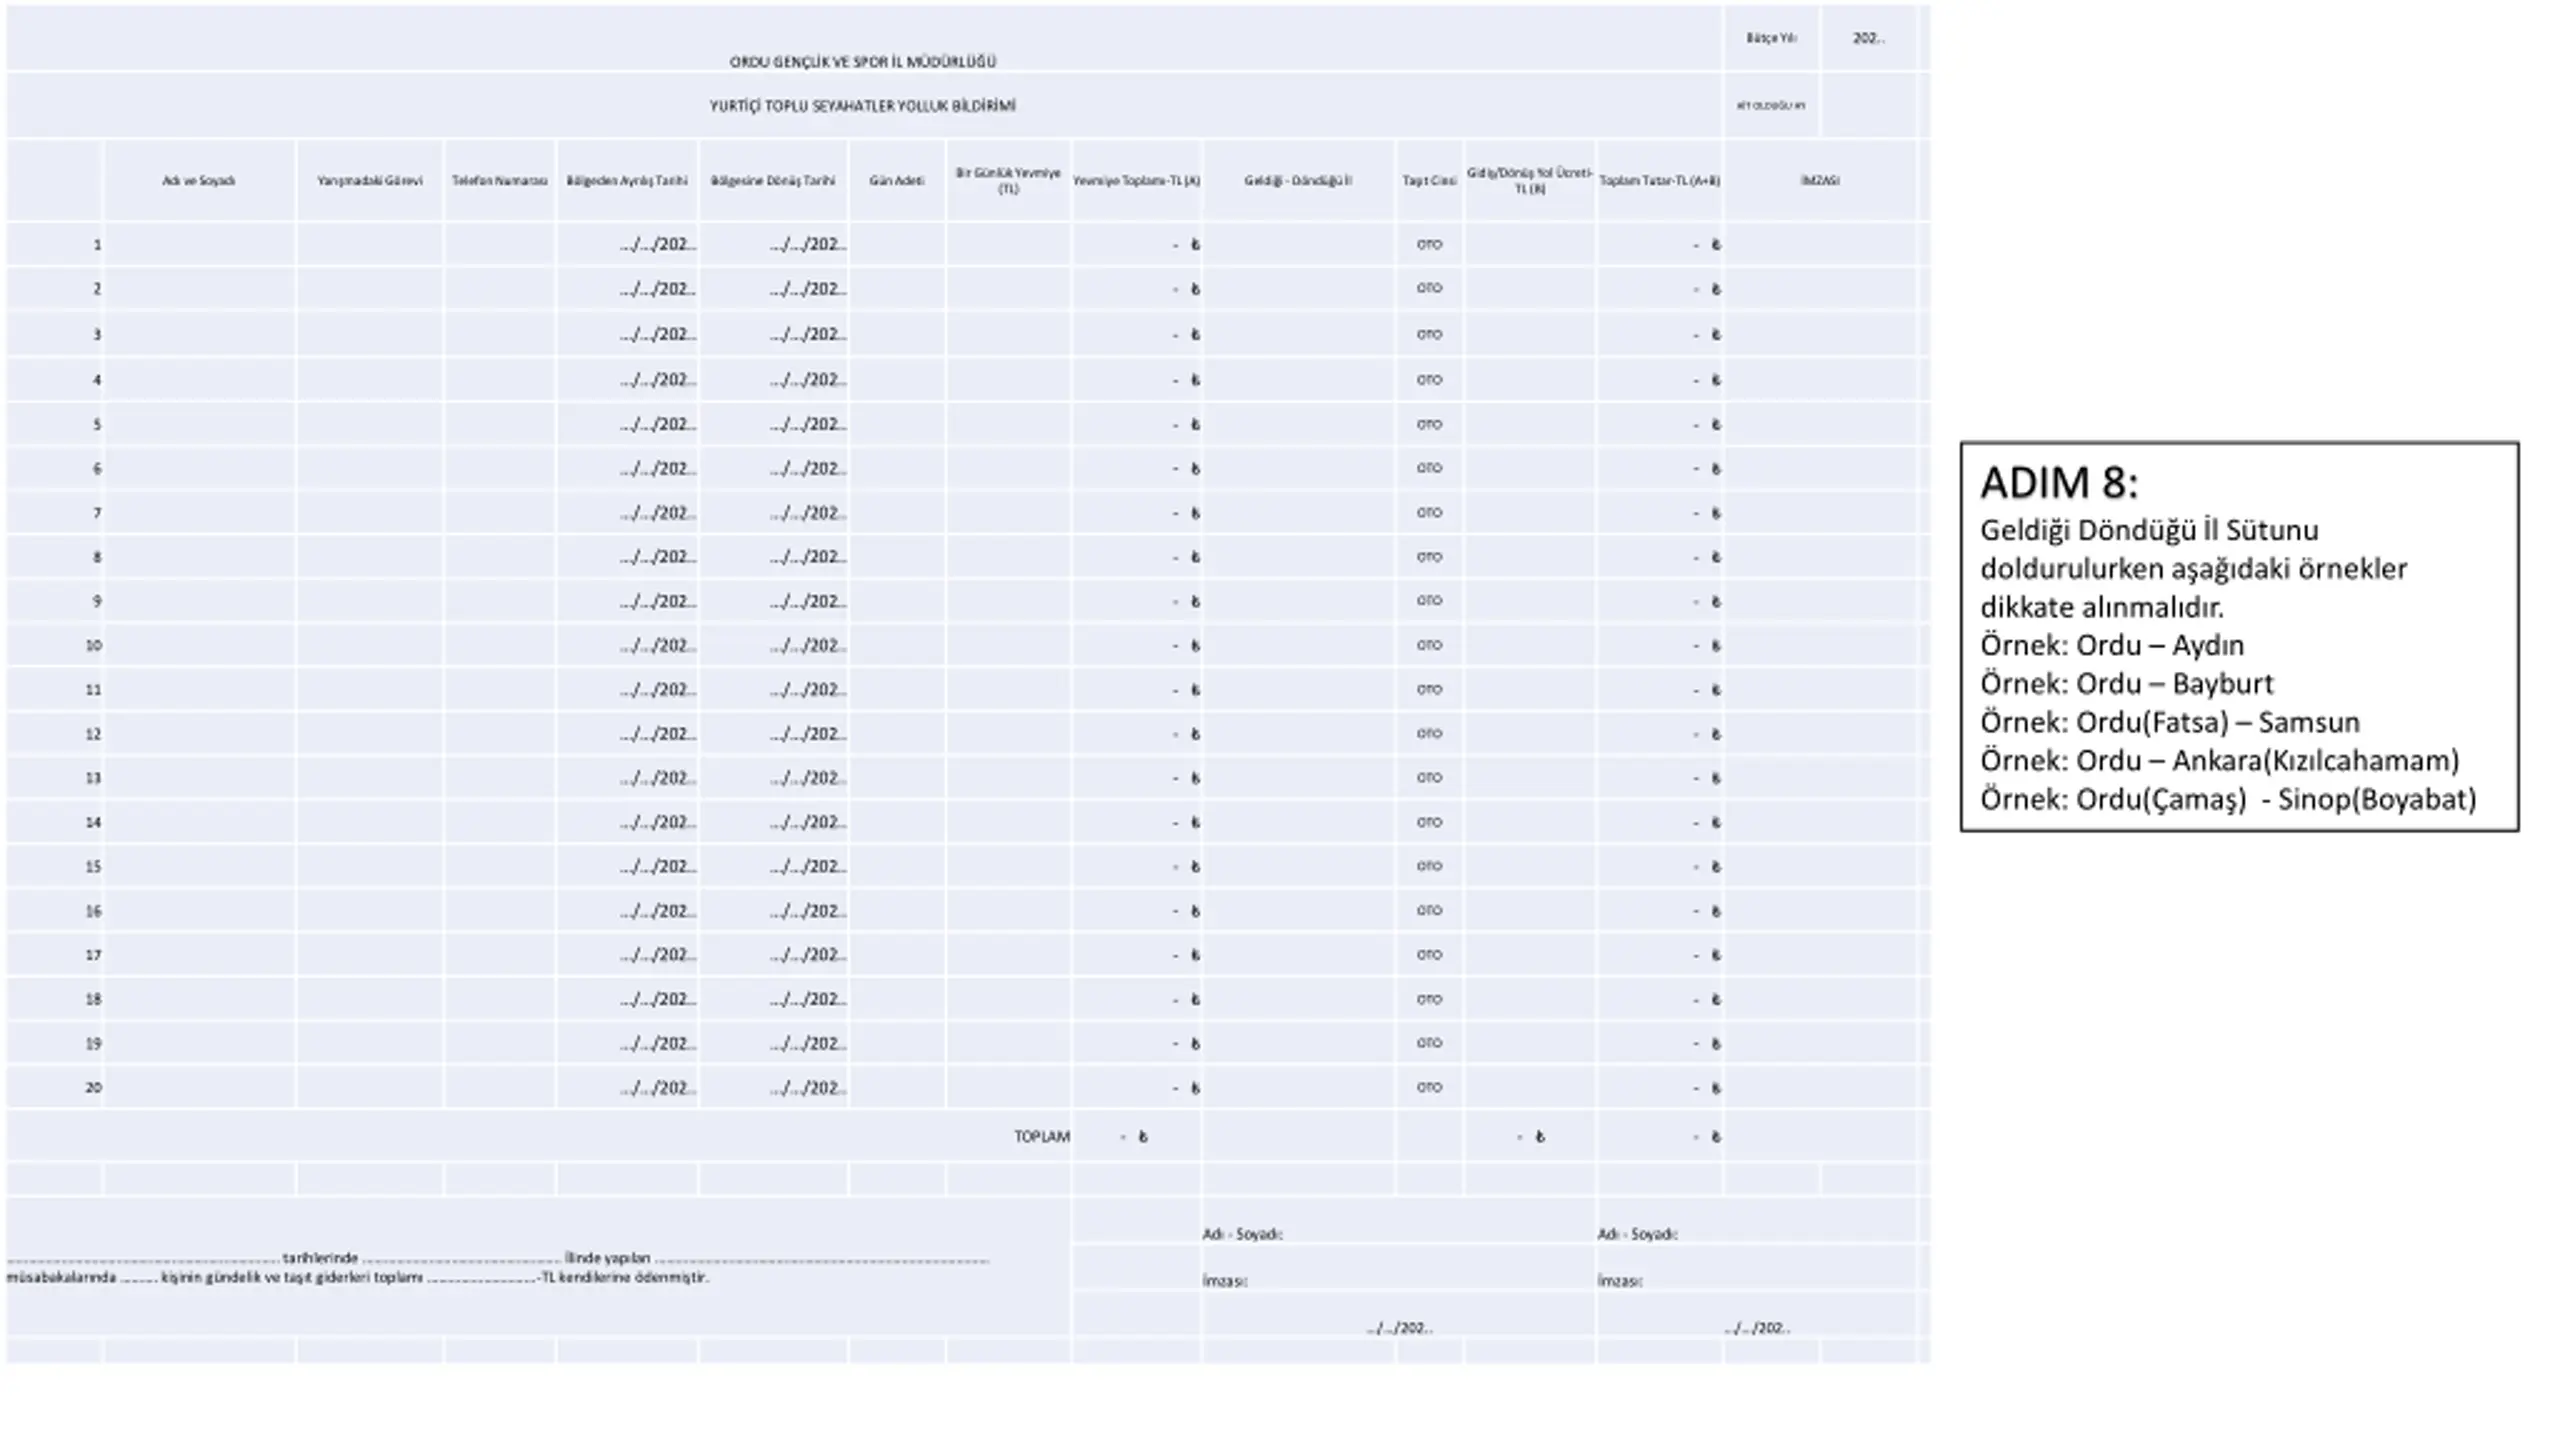The width and height of the screenshot is (2560, 1440).
Task: Click the 'Gidiş/Dönüş Yol Ücreti-TL (B)' header
Action: point(1529,180)
